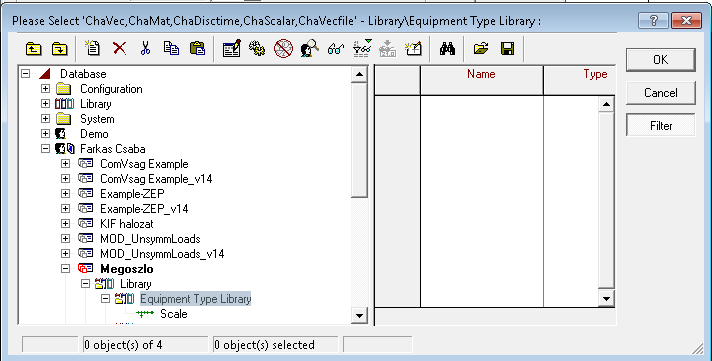Click the person with magnifier icon
This screenshot has height=361, width=712.
309,48
